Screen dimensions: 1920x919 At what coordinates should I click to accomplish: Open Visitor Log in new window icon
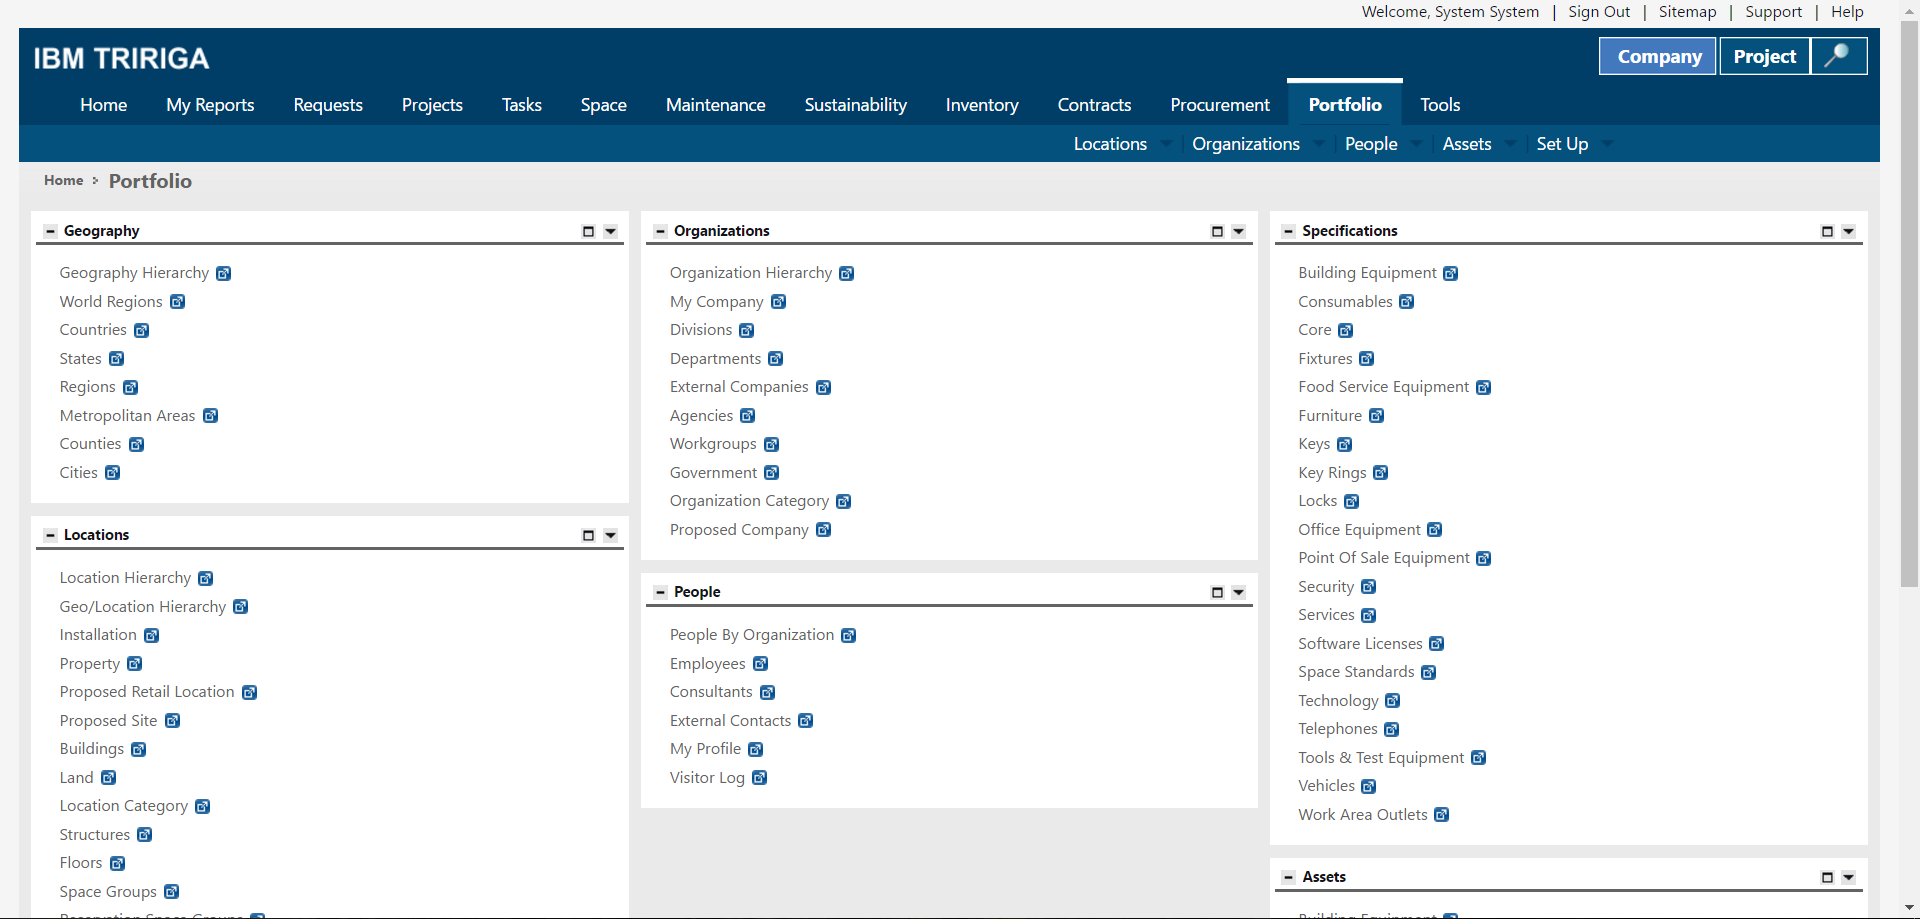[x=760, y=778]
